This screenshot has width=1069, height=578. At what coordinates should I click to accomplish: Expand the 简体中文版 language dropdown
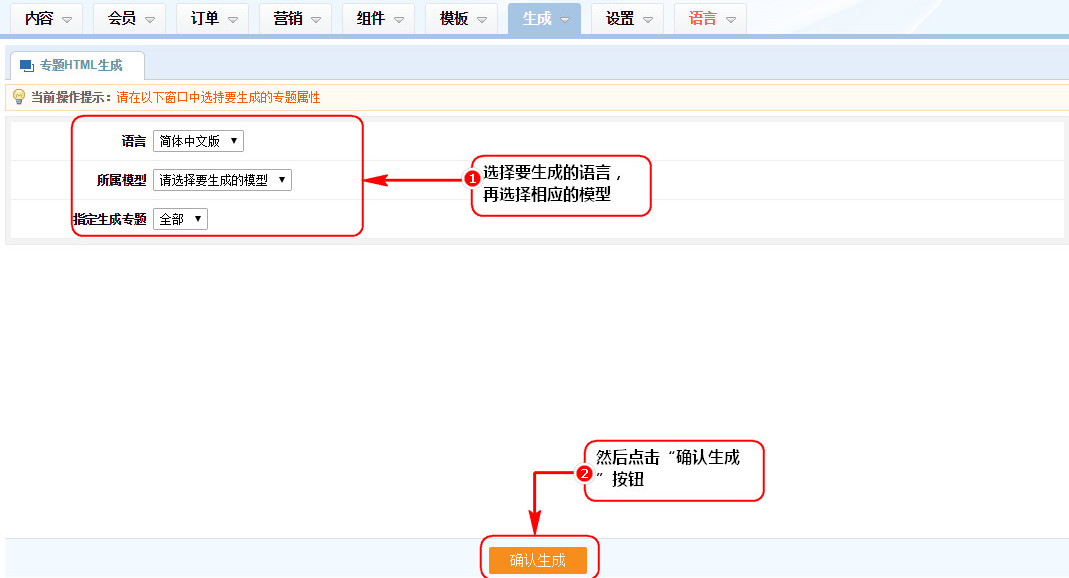tap(198, 142)
